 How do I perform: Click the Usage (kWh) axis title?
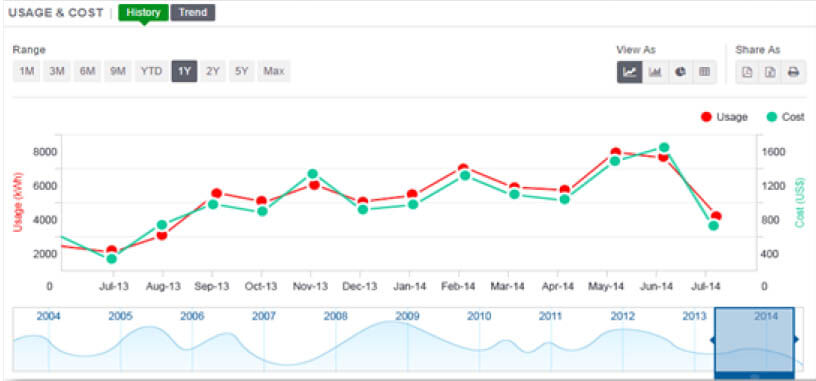click(18, 202)
